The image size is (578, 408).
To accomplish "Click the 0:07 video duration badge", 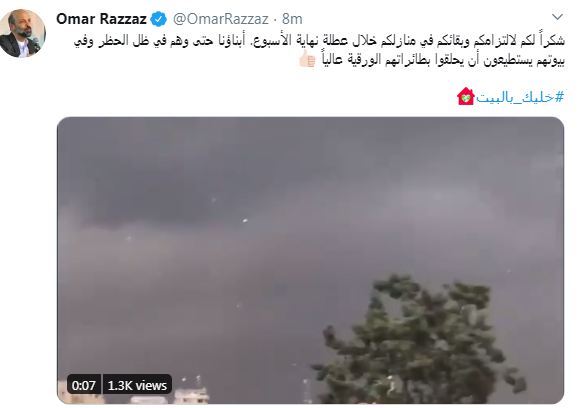I will 84,386.
